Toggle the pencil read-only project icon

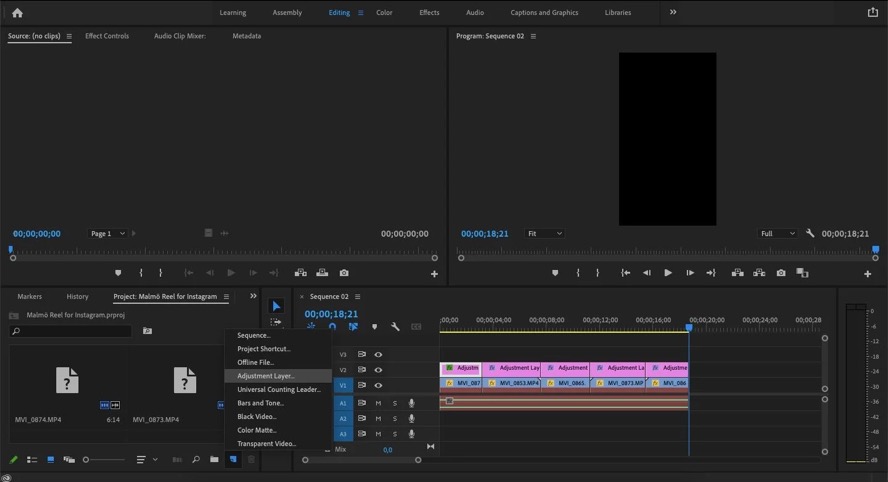[x=14, y=459]
